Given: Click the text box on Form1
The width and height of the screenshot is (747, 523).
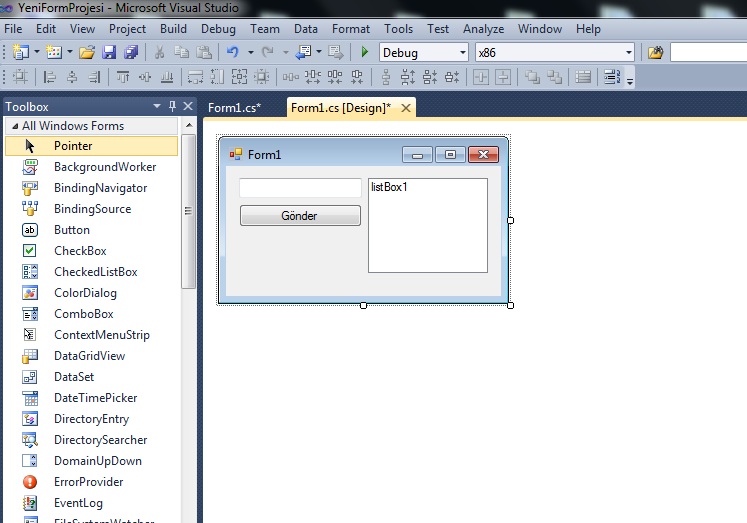Looking at the screenshot, I should tap(300, 188).
